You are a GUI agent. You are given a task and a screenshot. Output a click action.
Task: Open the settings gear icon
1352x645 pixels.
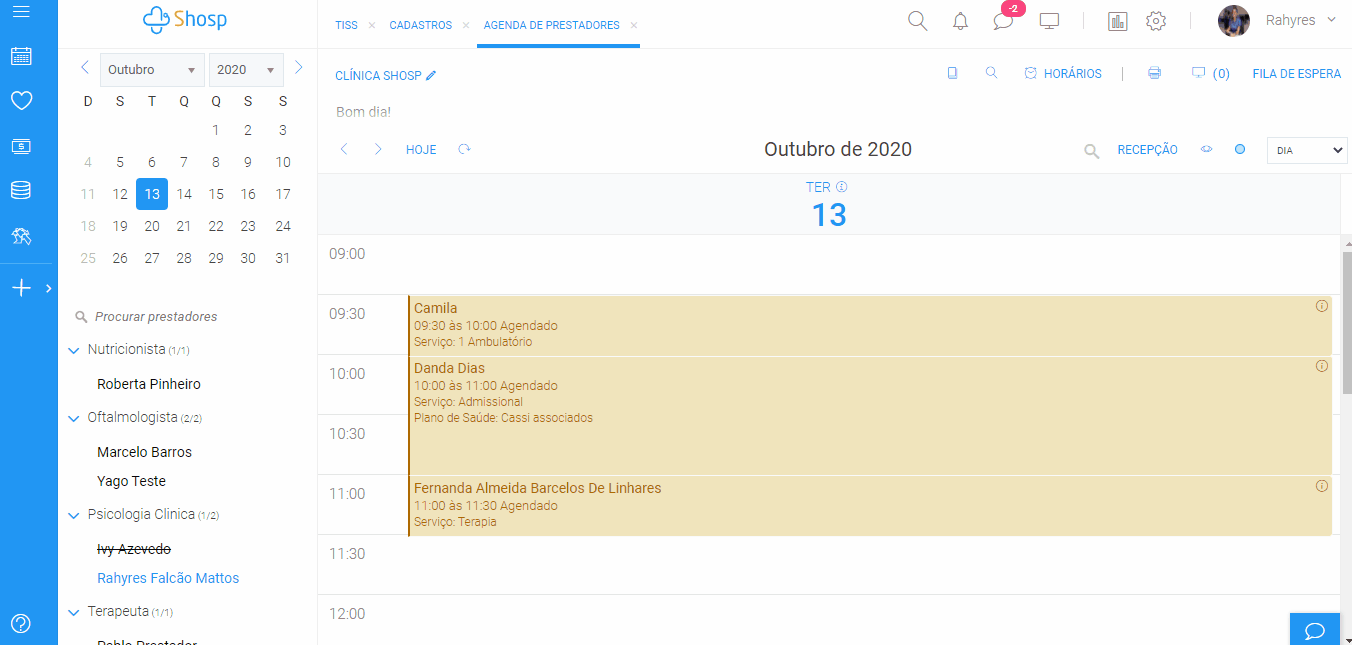coord(1156,21)
